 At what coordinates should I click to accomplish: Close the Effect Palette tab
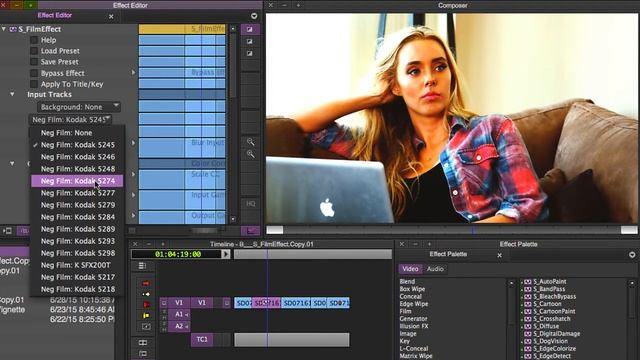(x=500, y=256)
